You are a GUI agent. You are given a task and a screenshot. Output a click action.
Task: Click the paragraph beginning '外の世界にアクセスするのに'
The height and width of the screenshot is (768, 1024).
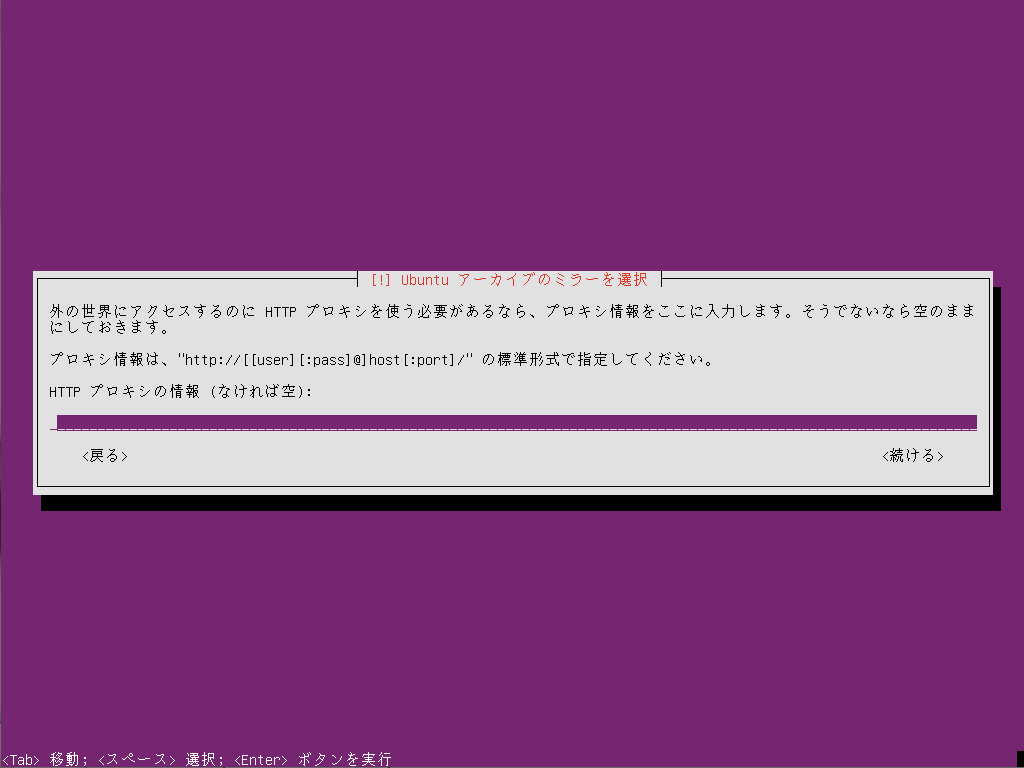click(513, 319)
